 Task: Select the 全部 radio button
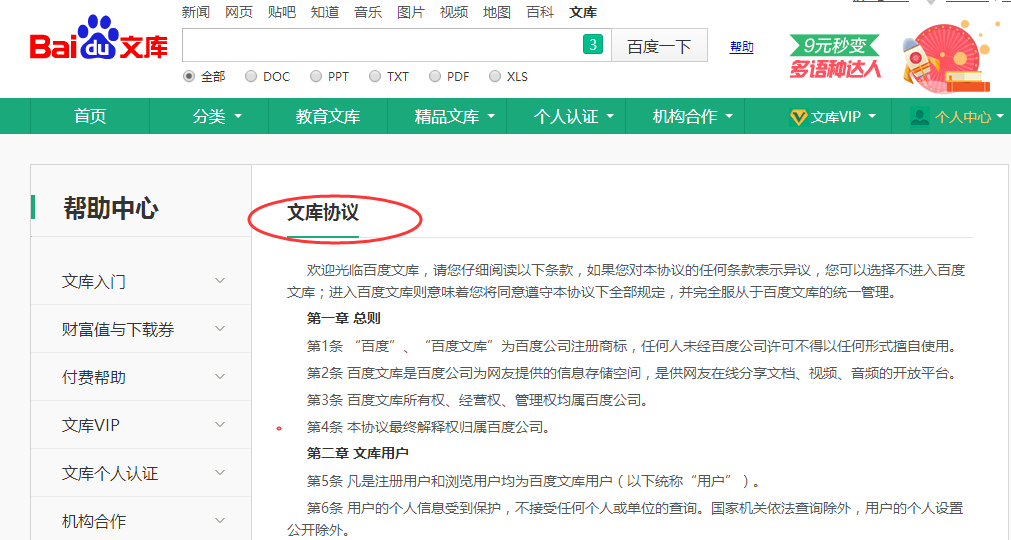pos(189,76)
